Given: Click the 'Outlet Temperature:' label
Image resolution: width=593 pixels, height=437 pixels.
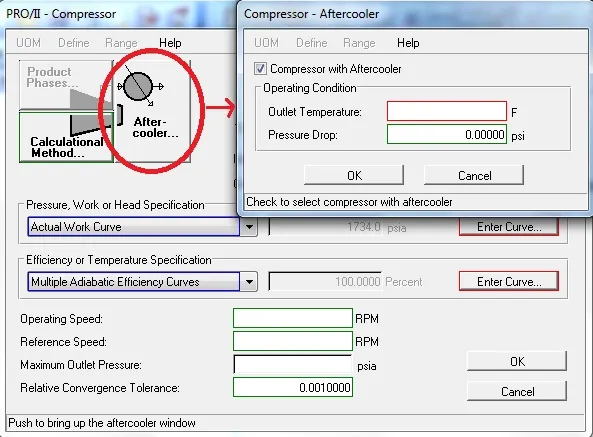Looking at the screenshot, I should click(315, 112).
